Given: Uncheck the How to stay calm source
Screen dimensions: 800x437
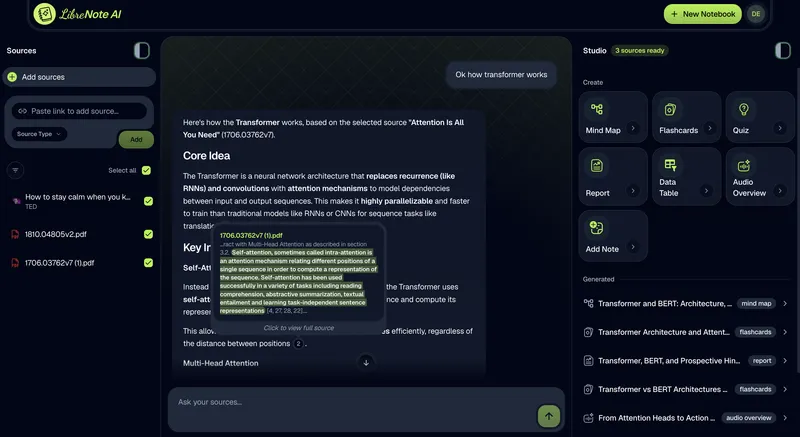Looking at the screenshot, I should click(148, 201).
